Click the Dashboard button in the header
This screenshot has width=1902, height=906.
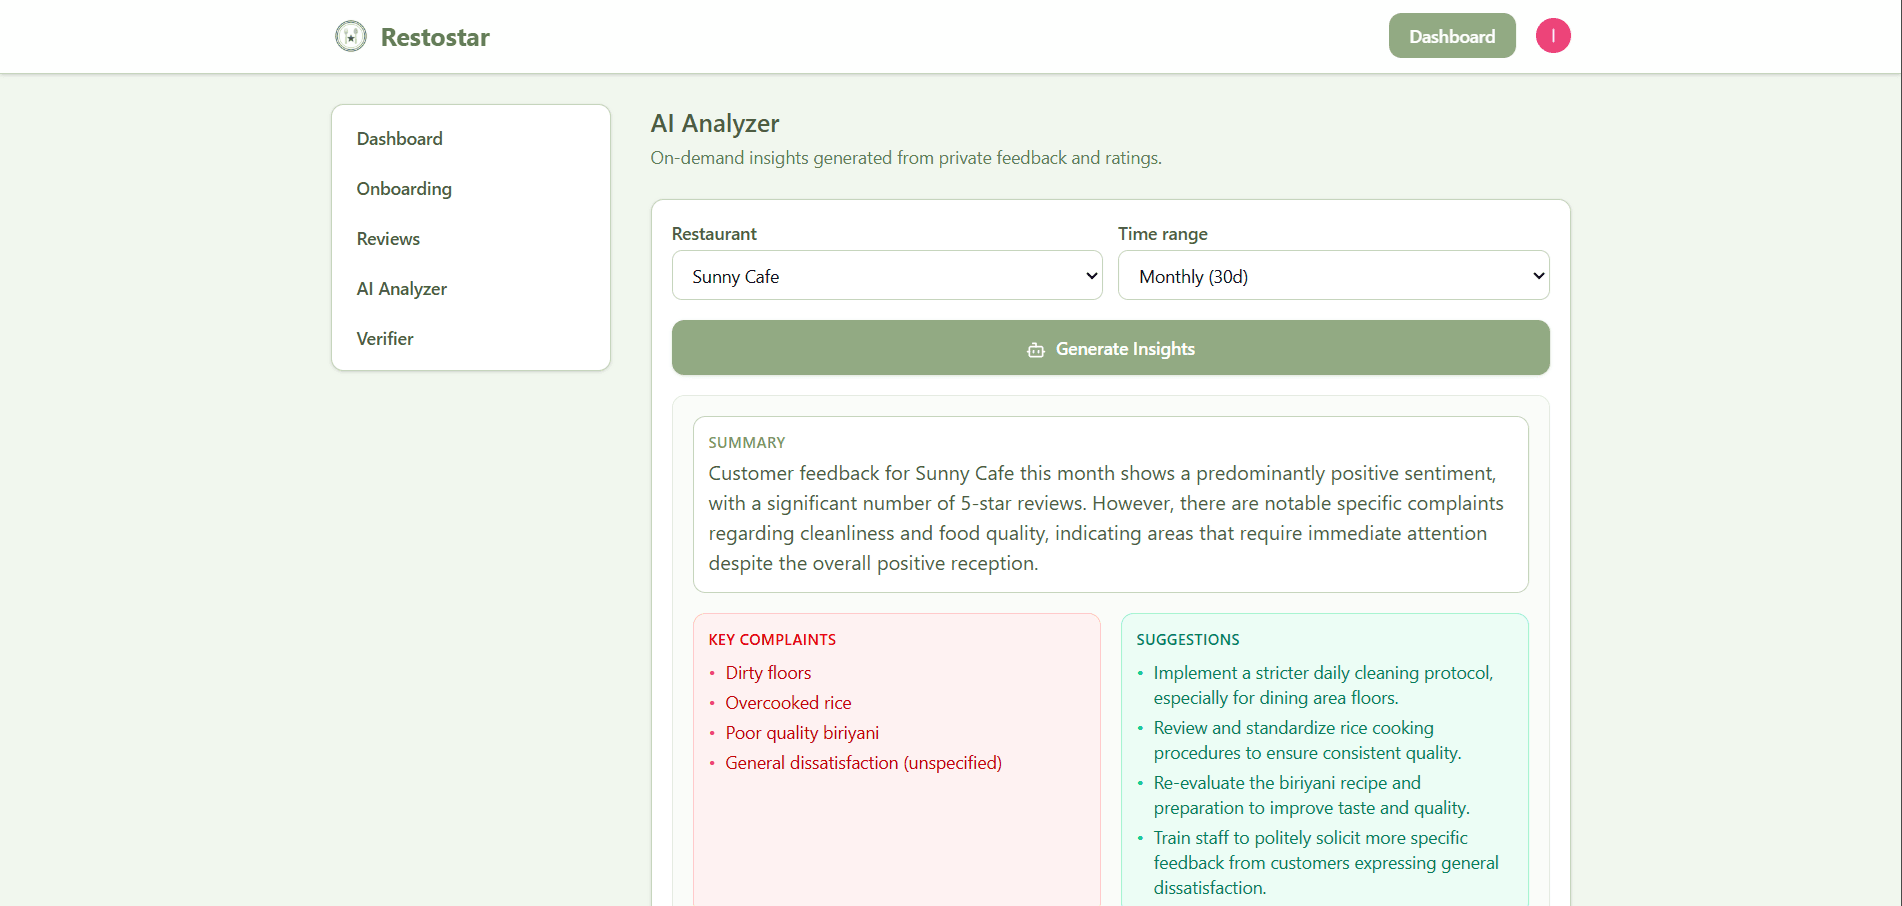coord(1451,35)
